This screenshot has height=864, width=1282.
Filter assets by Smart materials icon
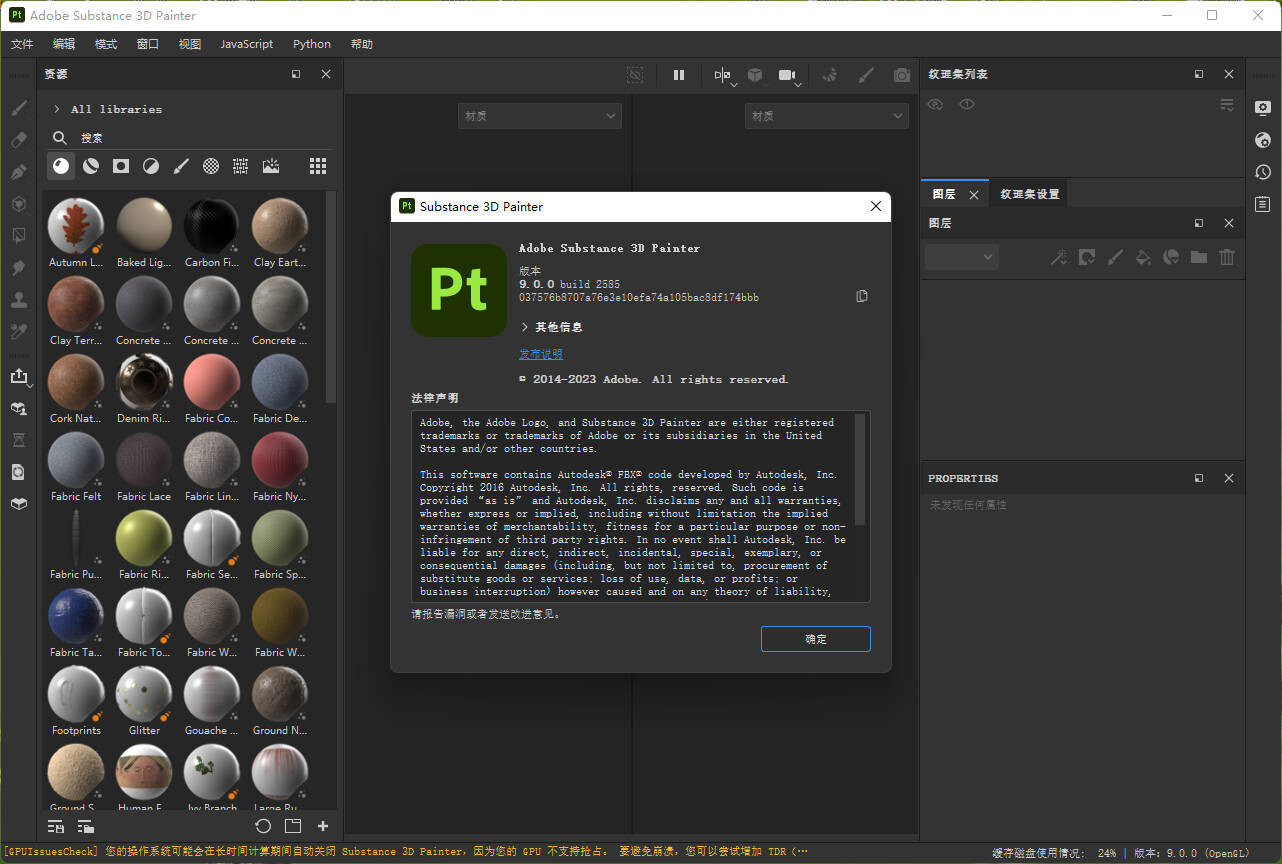(x=91, y=166)
